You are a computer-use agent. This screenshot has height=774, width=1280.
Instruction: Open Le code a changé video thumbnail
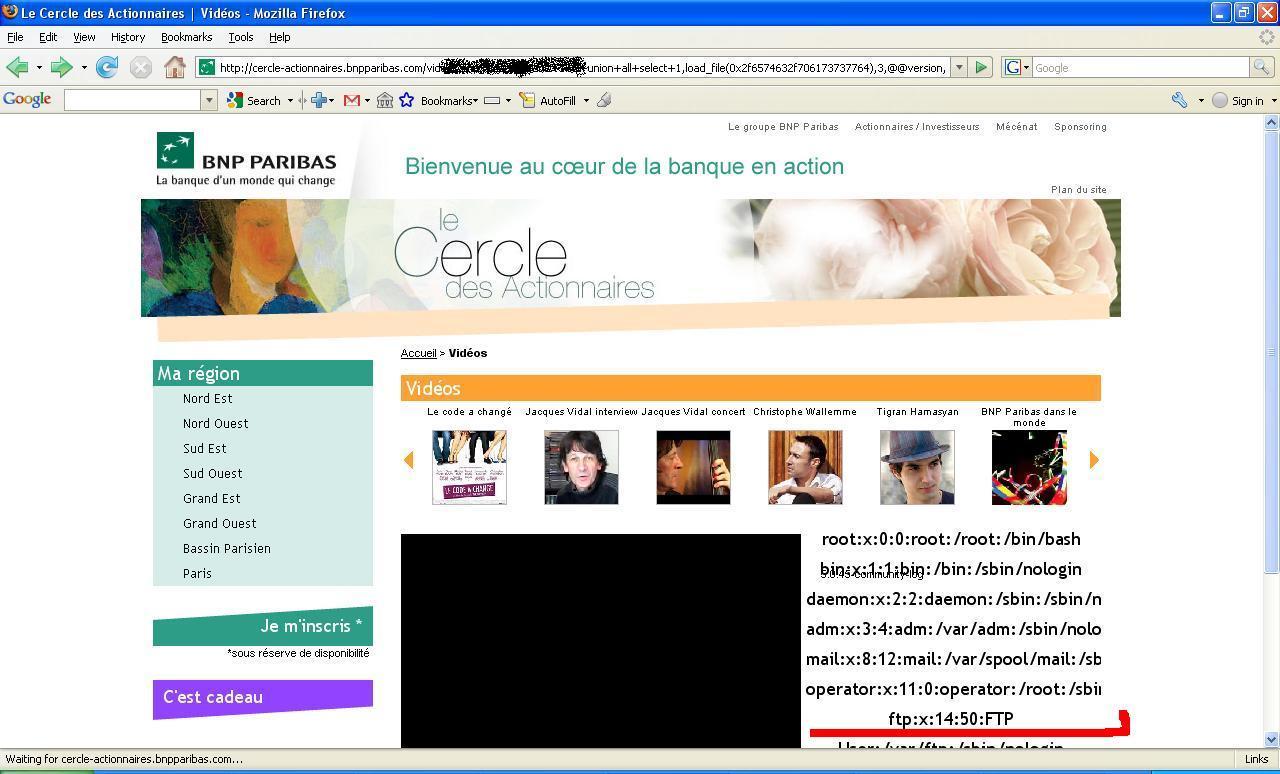tap(469, 467)
